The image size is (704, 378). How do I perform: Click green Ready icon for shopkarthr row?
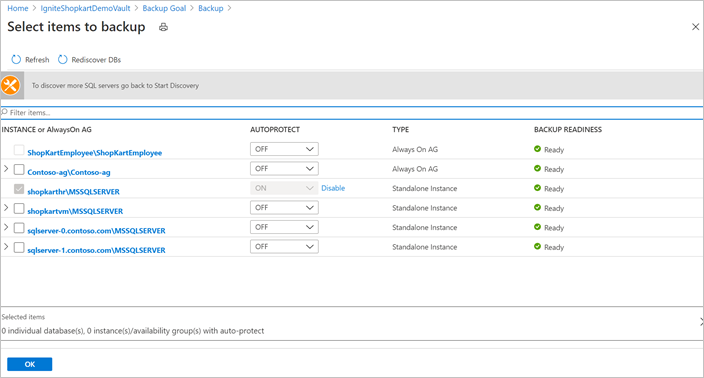(537, 188)
